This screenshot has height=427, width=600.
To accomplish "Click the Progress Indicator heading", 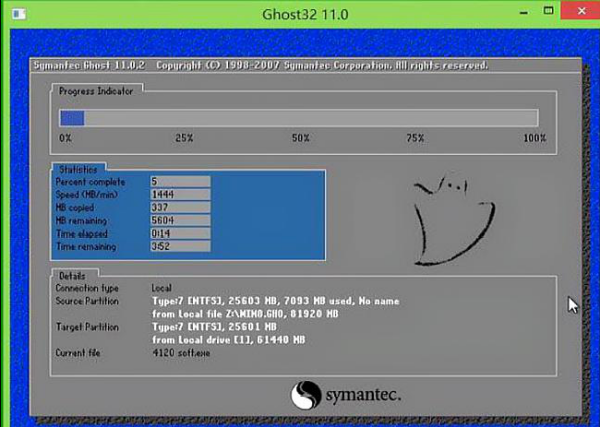I will point(96,91).
